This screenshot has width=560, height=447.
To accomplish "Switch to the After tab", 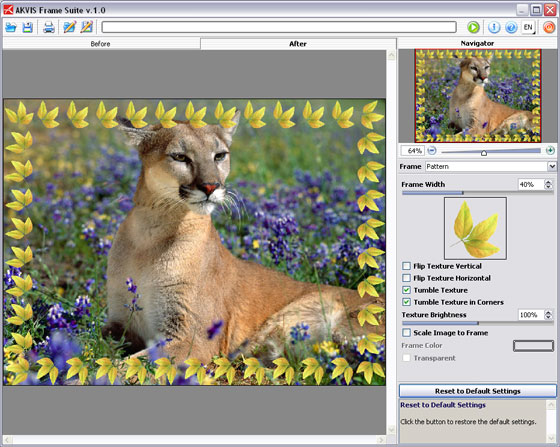I will click(298, 44).
